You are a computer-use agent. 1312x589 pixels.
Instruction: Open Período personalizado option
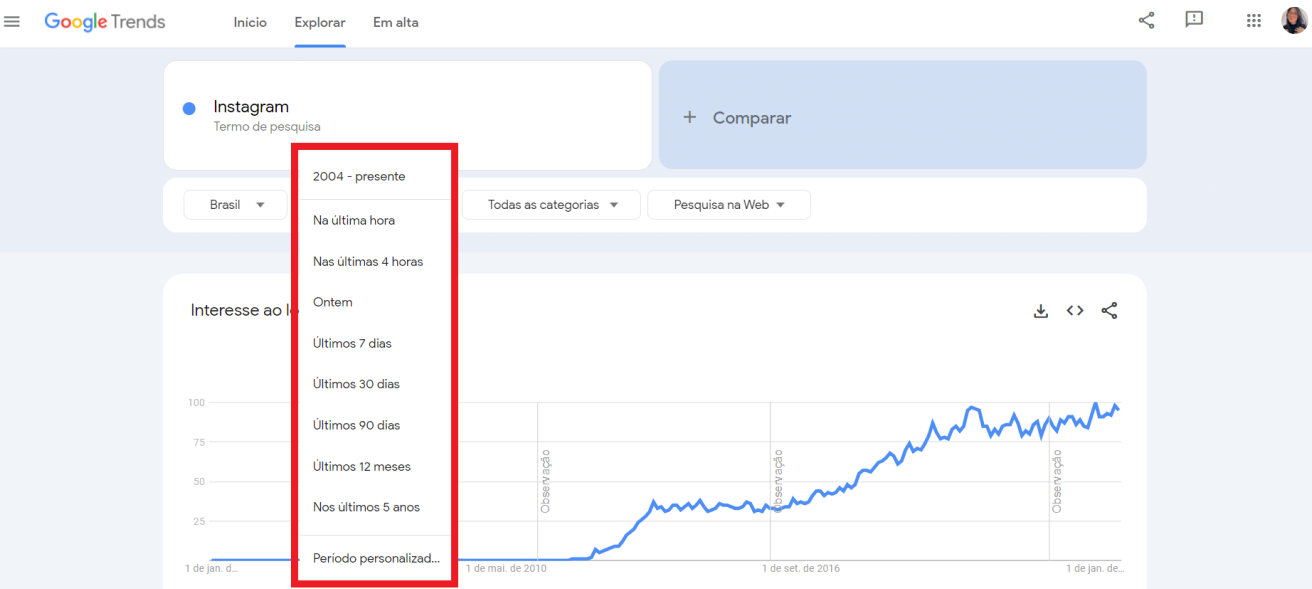tap(374, 558)
